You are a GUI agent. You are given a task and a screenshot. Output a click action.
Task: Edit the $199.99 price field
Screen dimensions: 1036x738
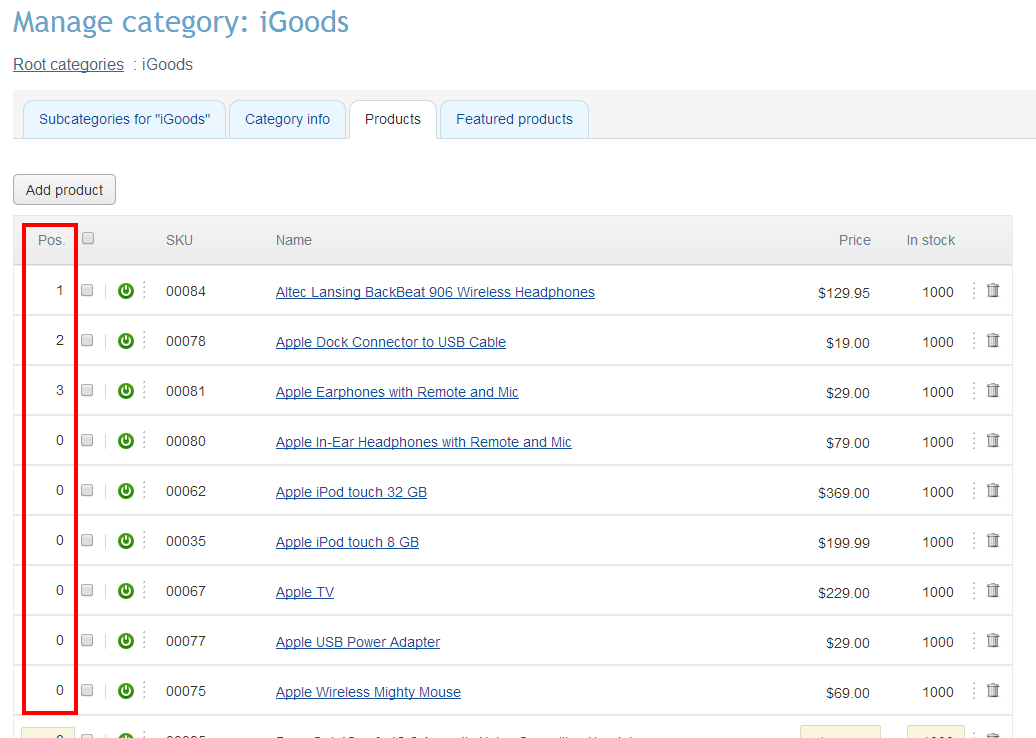[x=844, y=543]
